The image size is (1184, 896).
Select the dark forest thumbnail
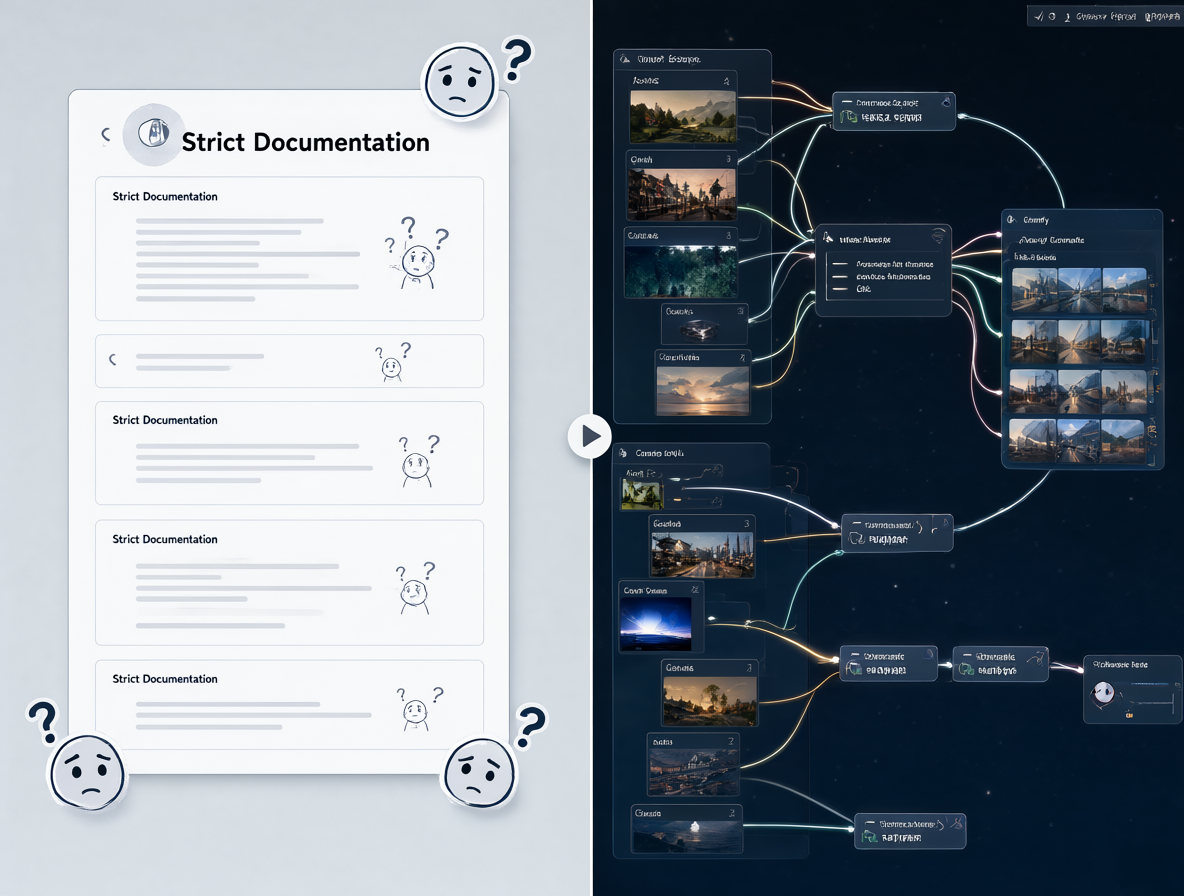[680, 272]
